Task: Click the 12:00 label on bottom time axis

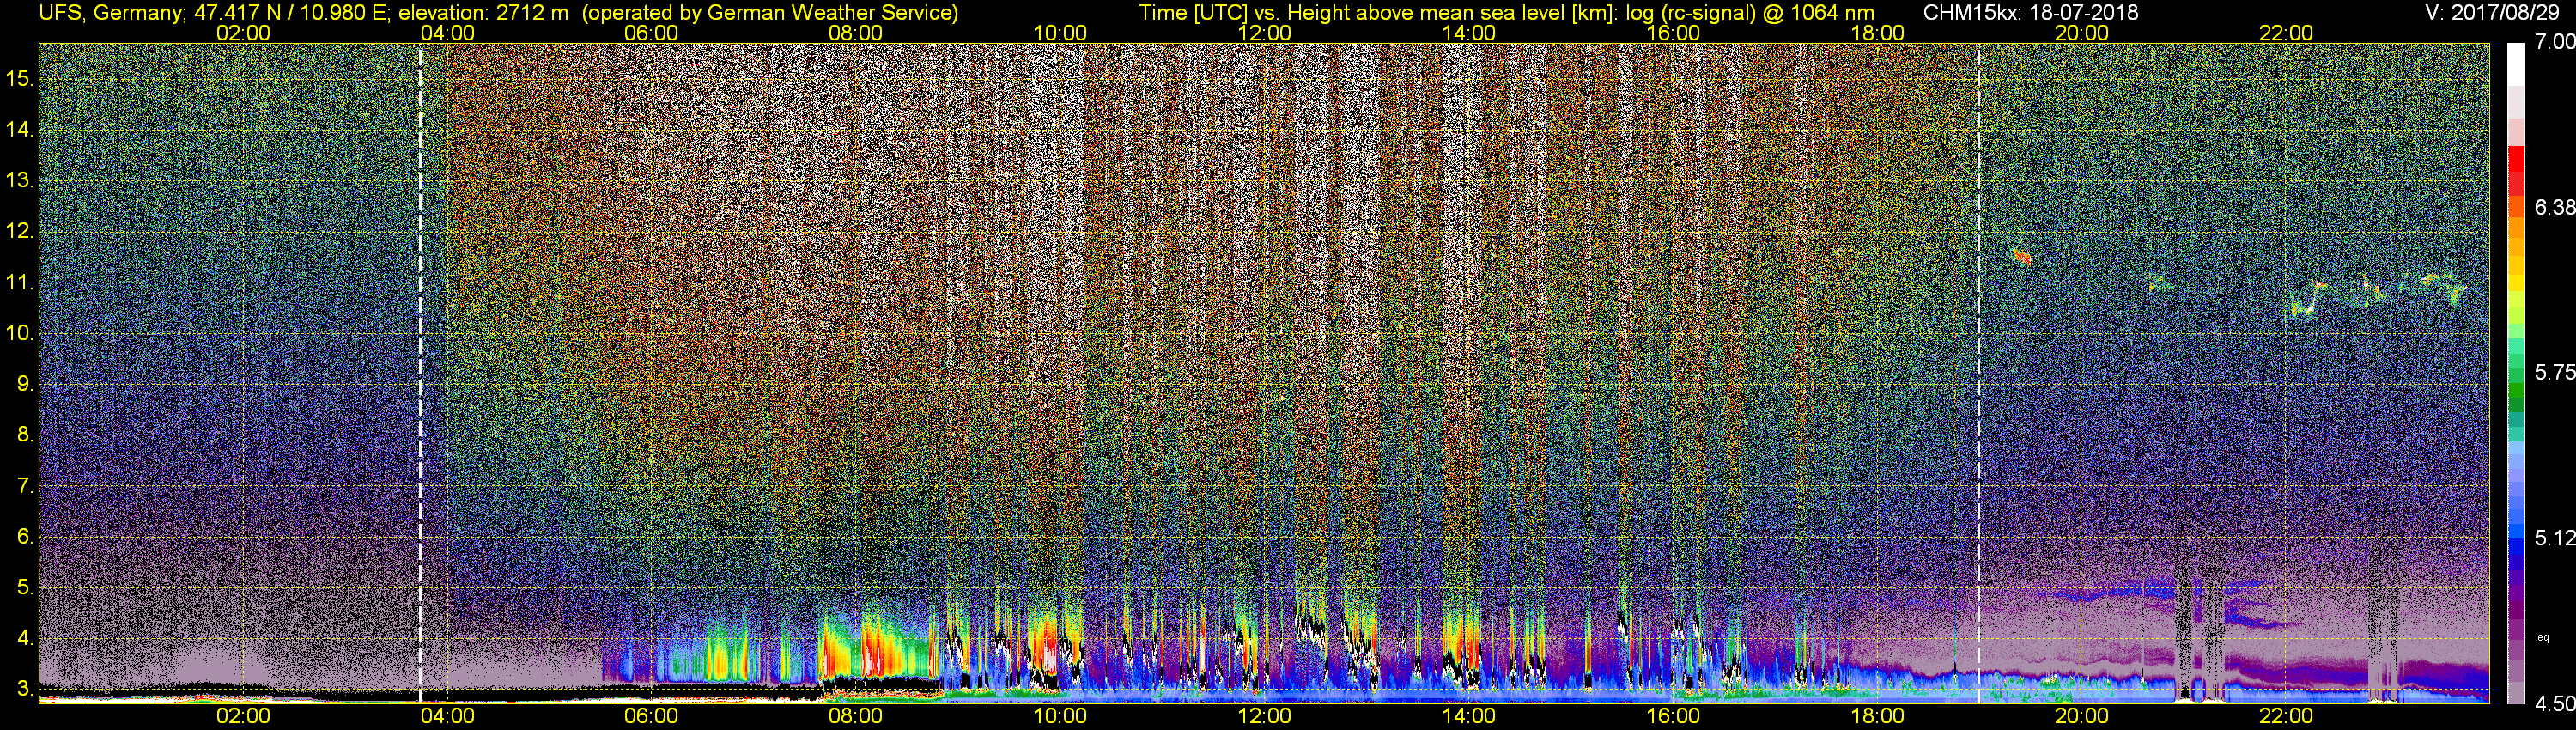Action: pos(1264,717)
